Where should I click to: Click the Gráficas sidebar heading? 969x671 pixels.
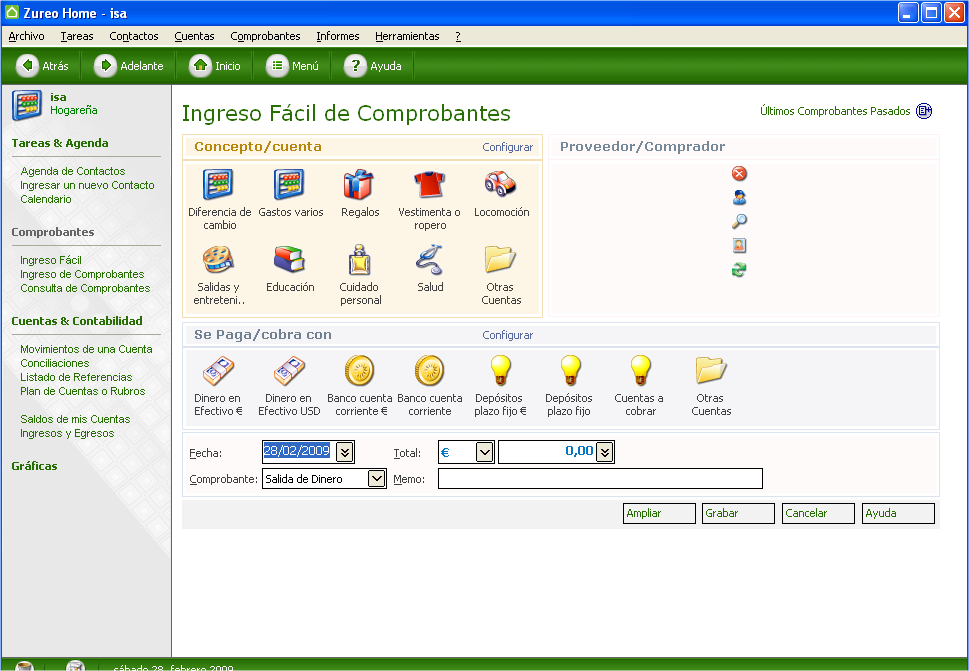(x=35, y=466)
